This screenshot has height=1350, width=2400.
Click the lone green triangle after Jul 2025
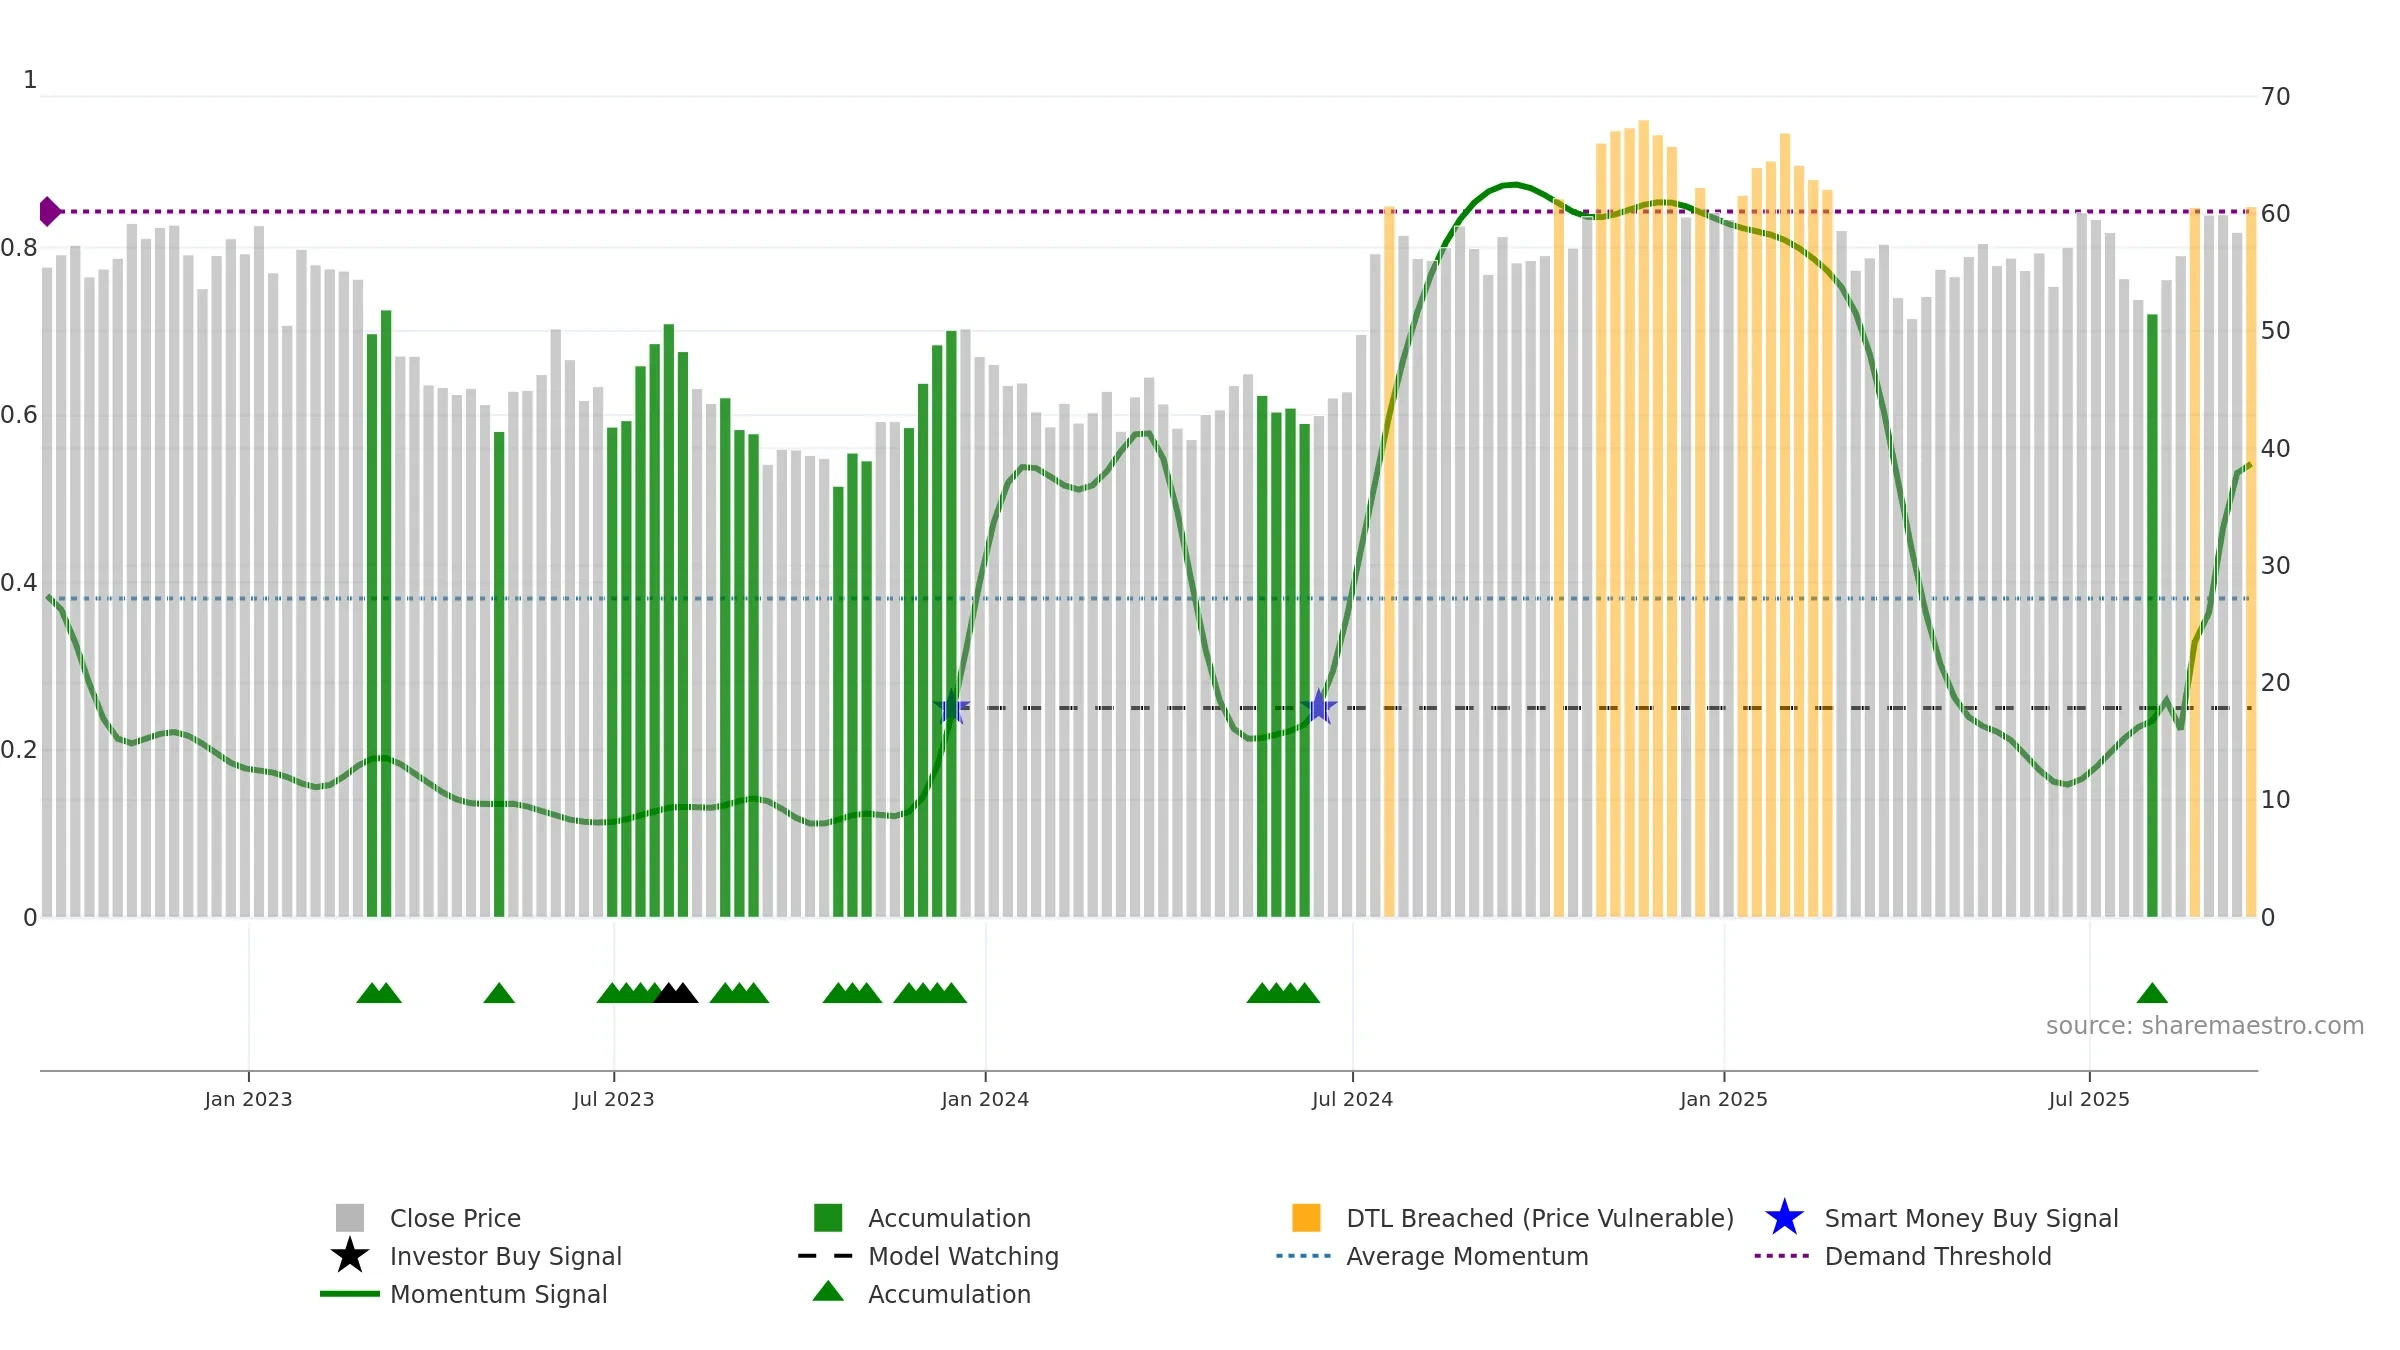[x=2152, y=993]
